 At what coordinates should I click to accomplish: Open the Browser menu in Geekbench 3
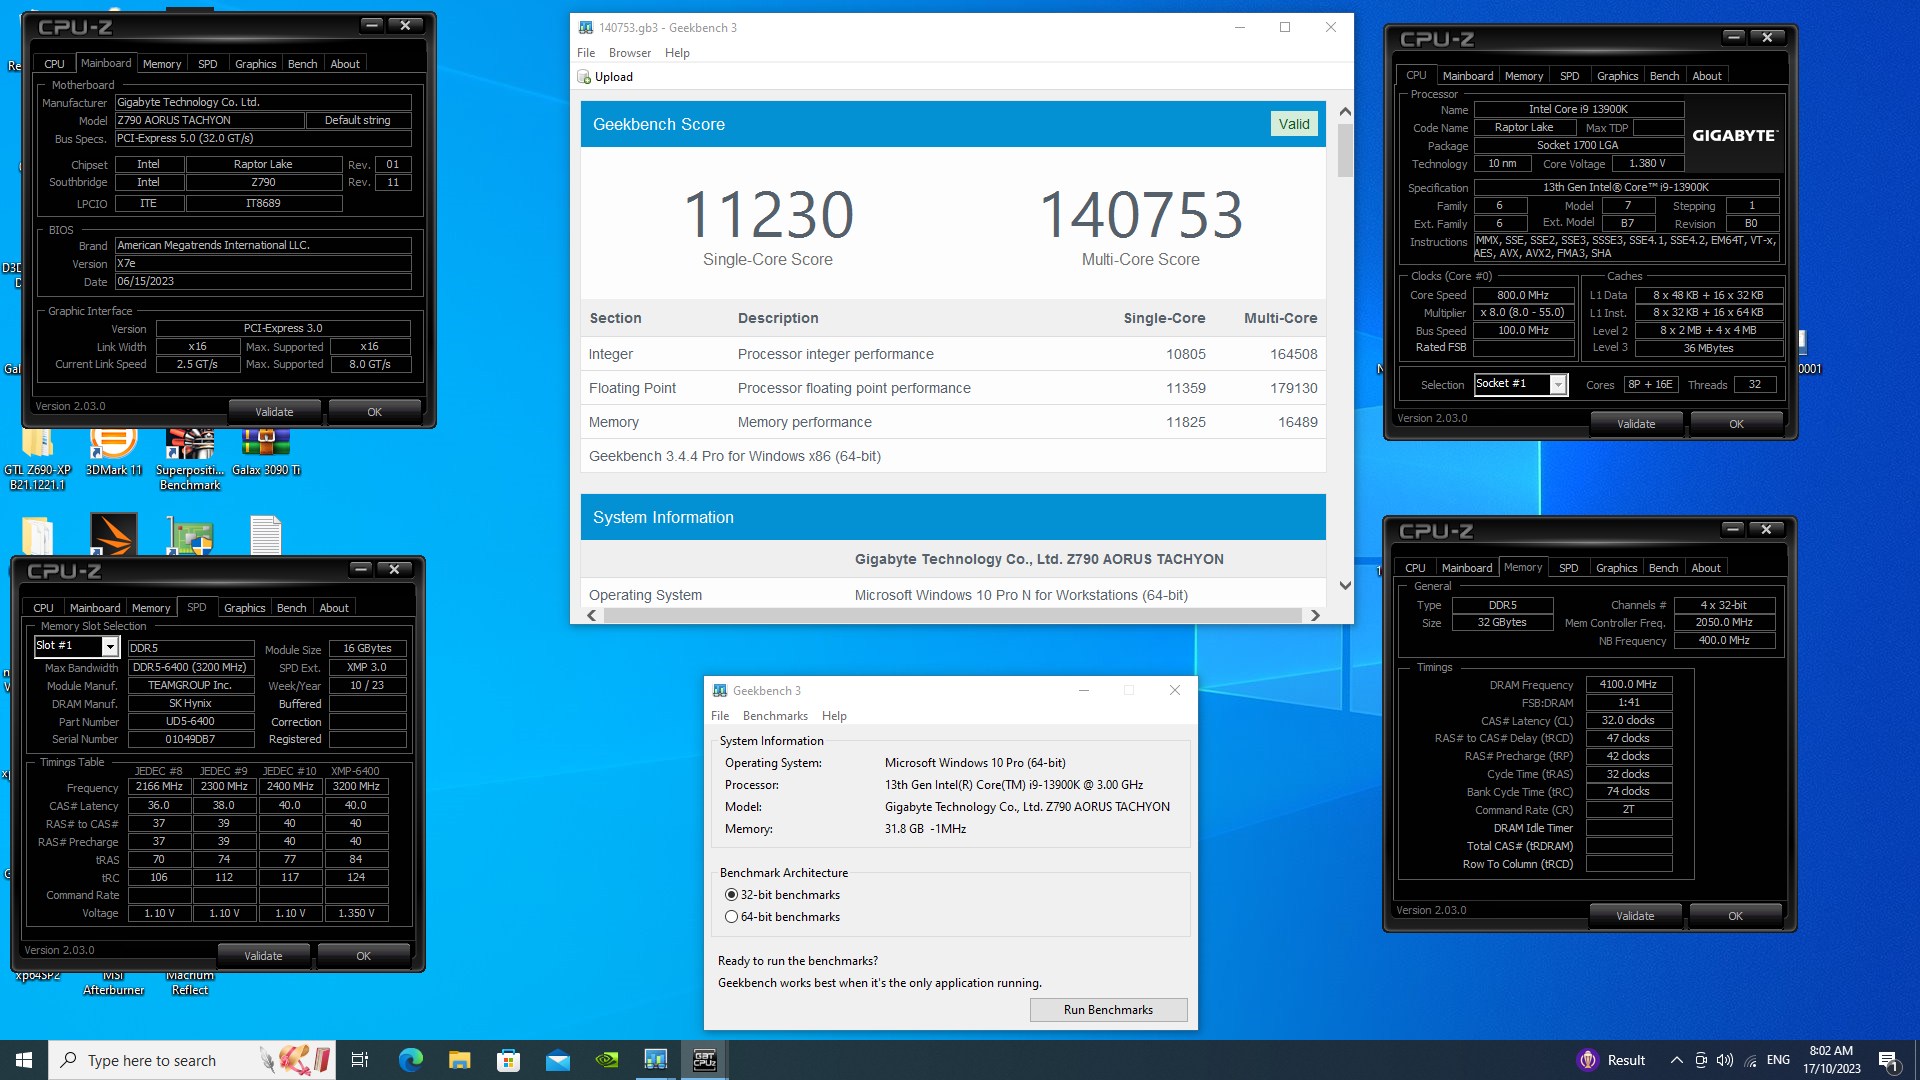630,53
